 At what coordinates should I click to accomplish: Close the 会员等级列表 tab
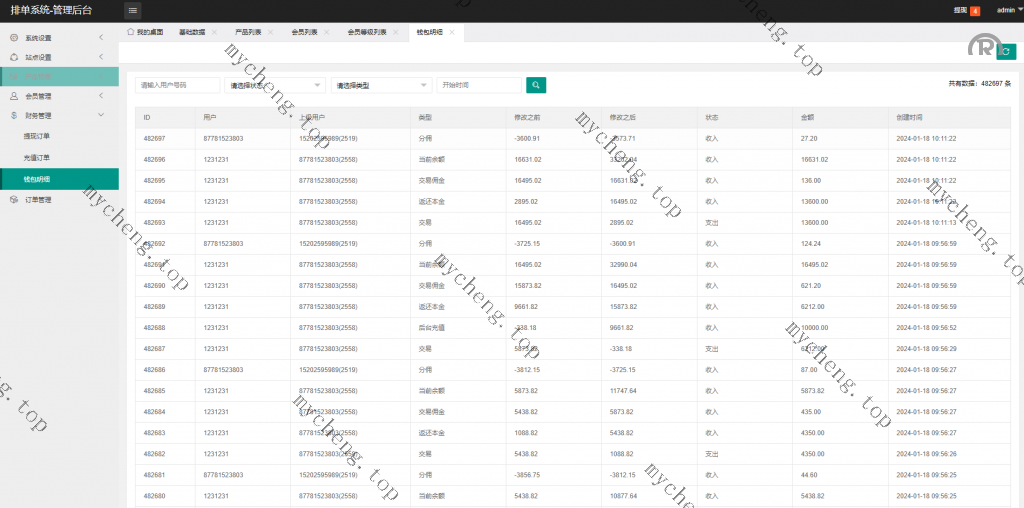395,32
